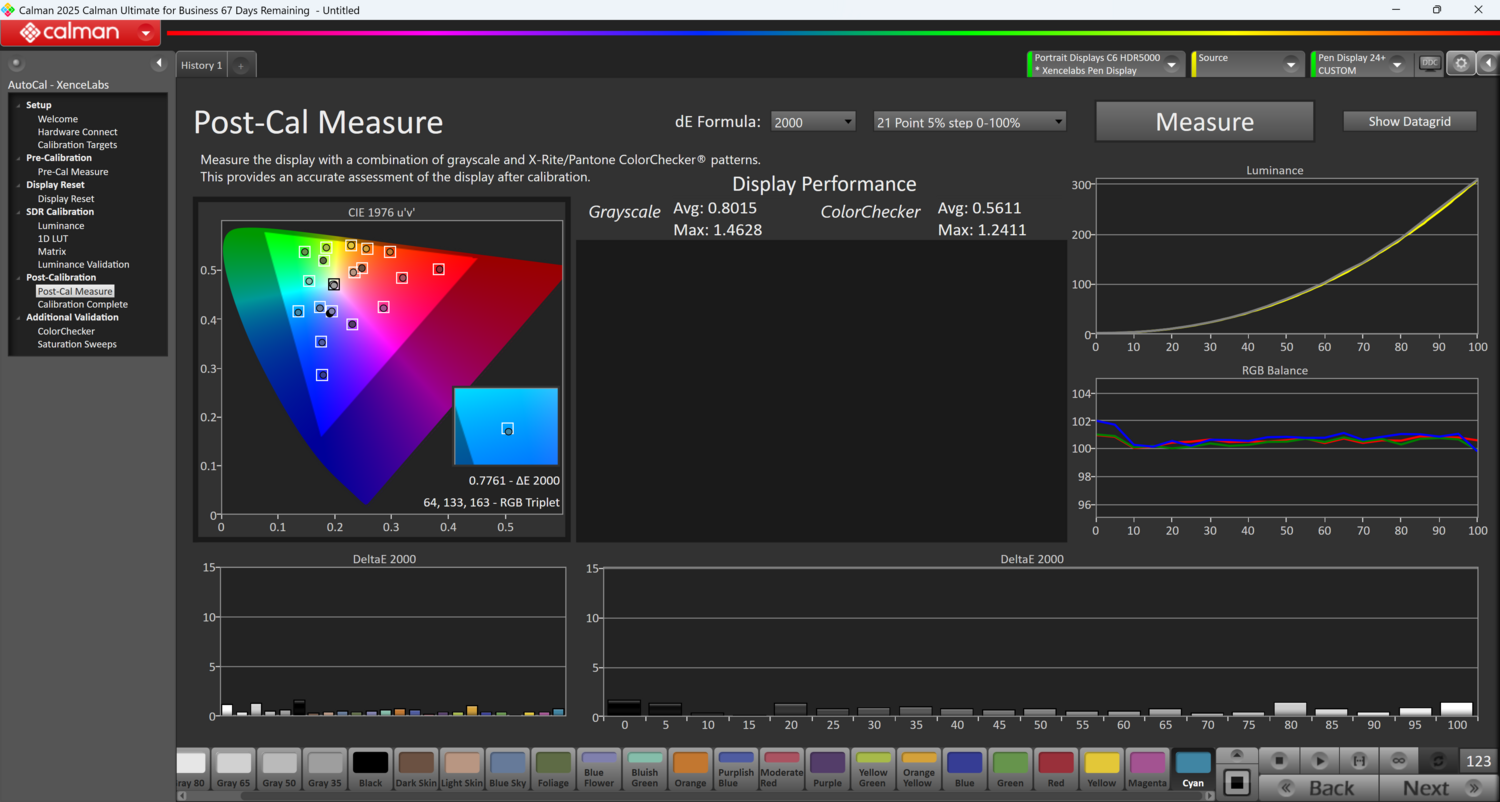Image resolution: width=1500 pixels, height=802 pixels.
Task: Open the 21 Point grayscale step dropdown
Action: tap(969, 122)
